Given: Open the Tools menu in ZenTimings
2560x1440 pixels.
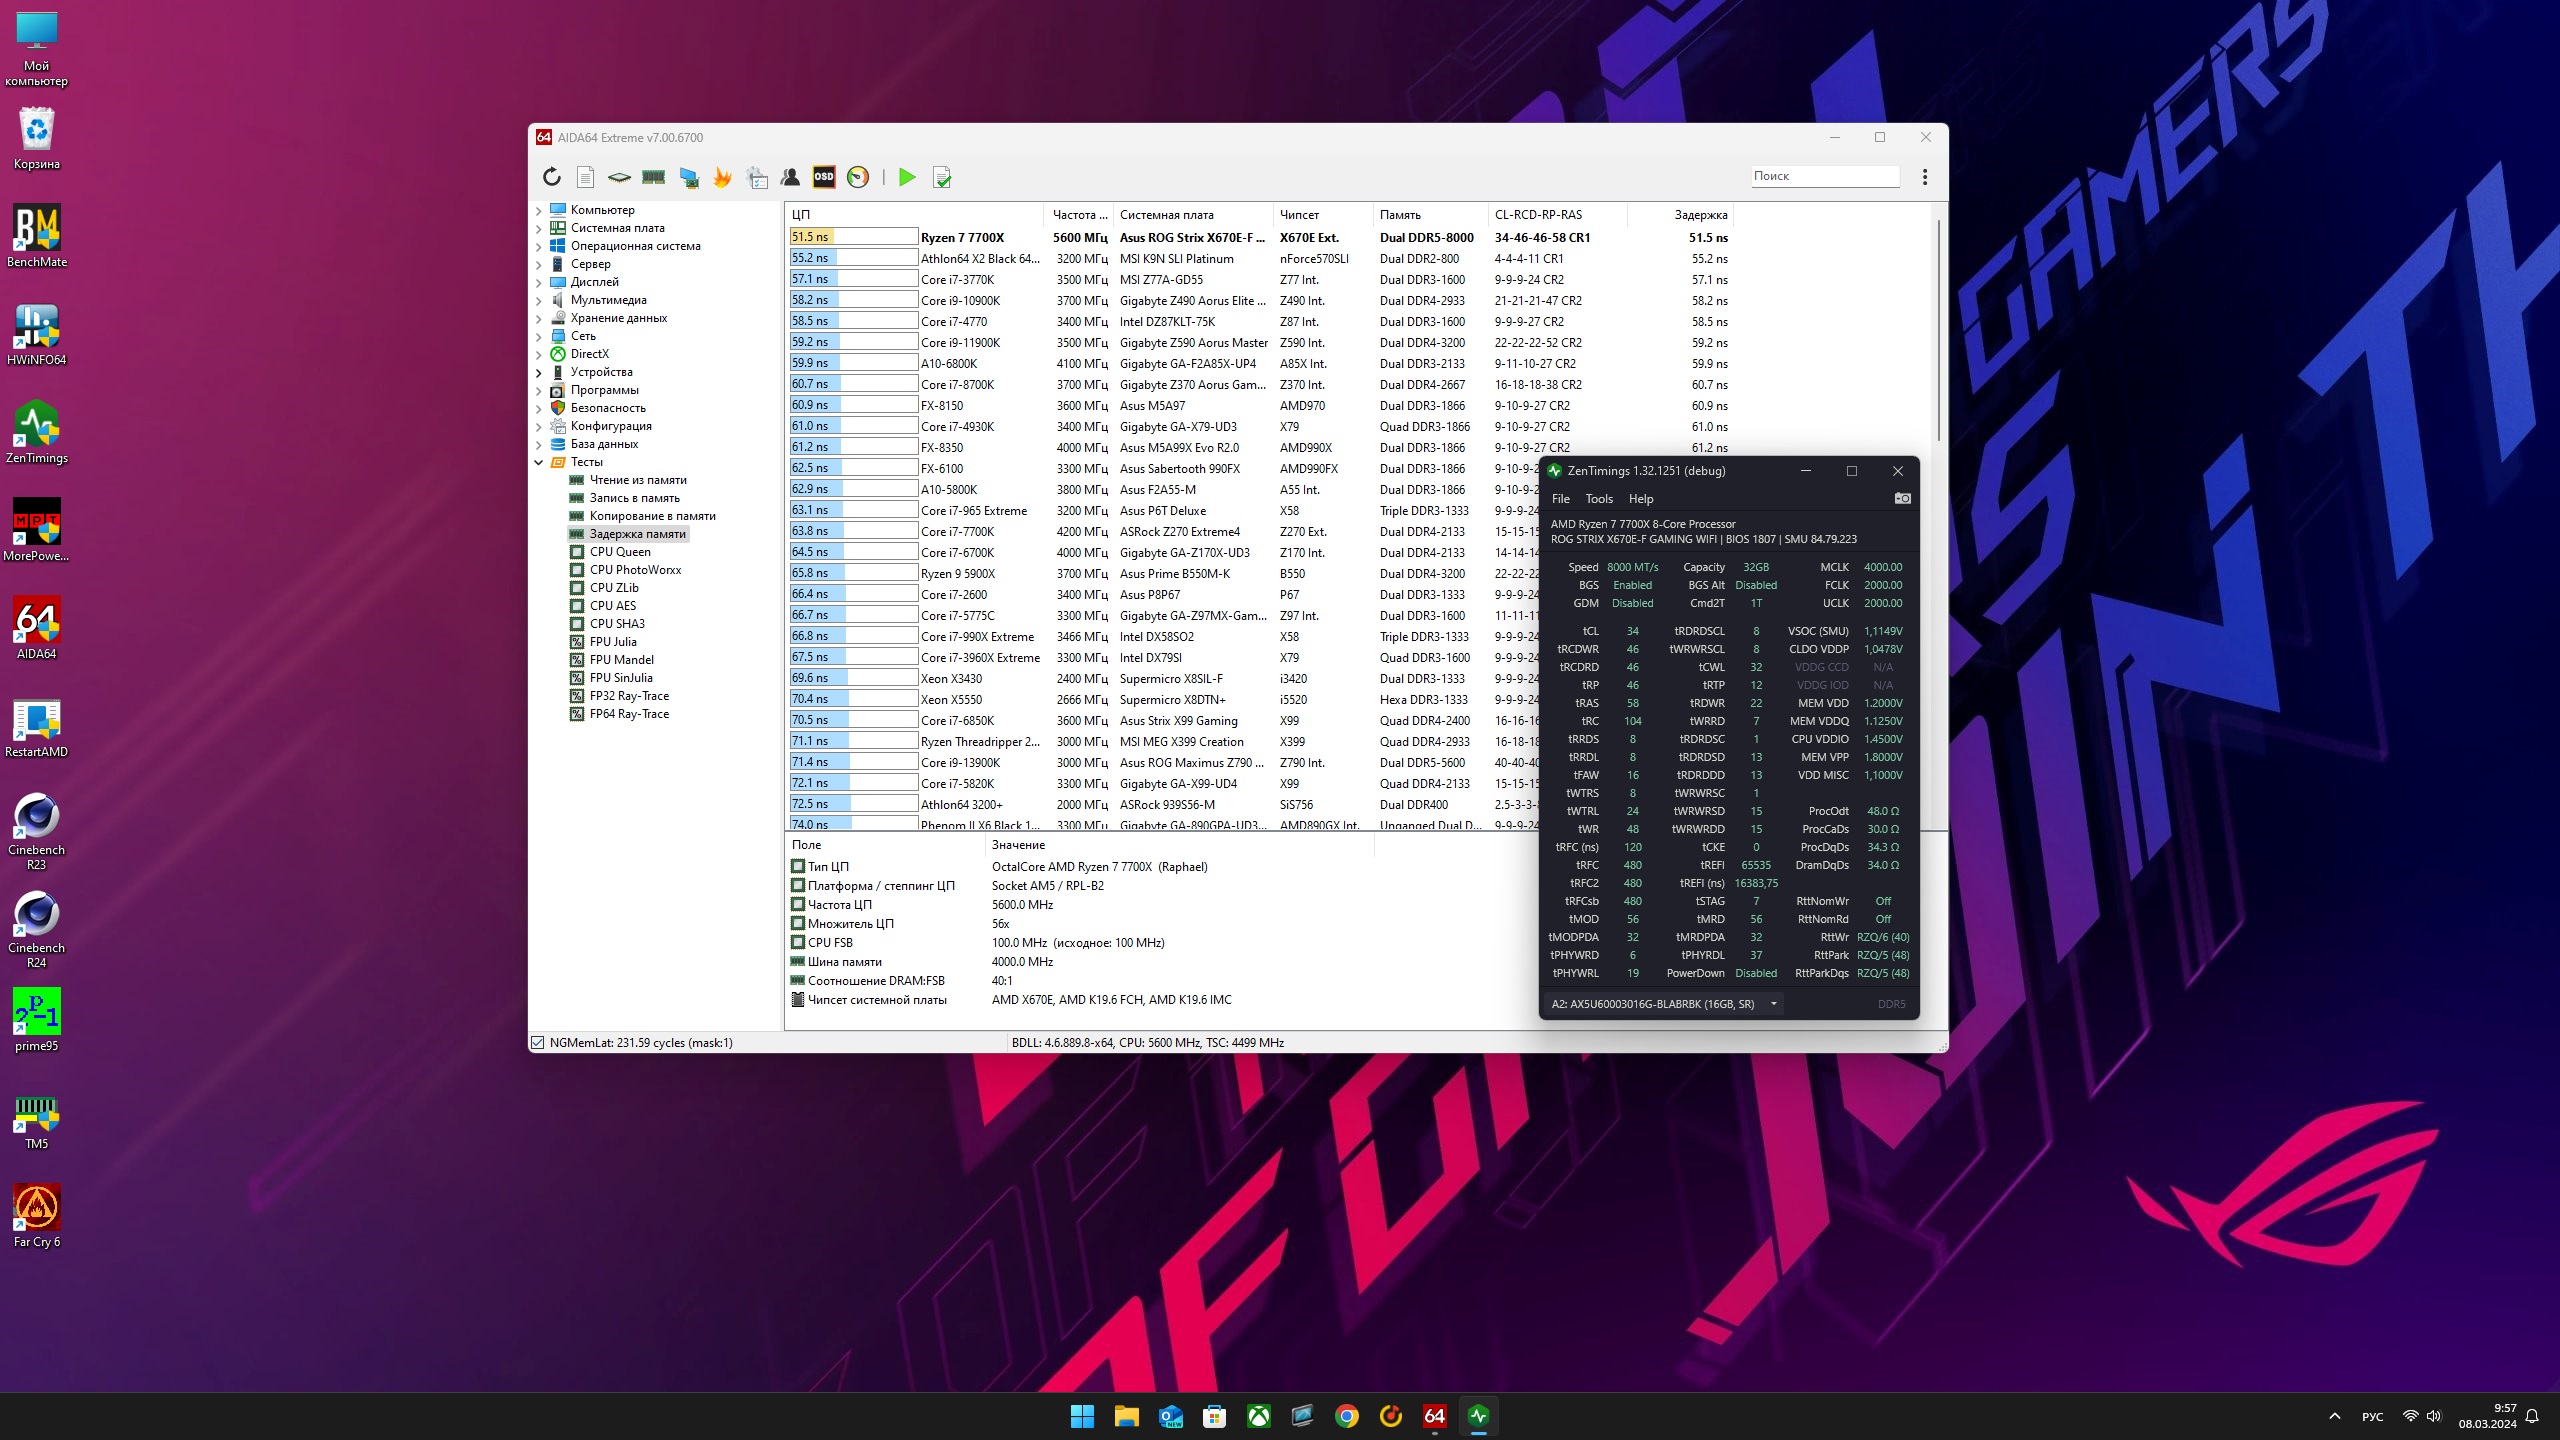Looking at the screenshot, I should [1598, 499].
